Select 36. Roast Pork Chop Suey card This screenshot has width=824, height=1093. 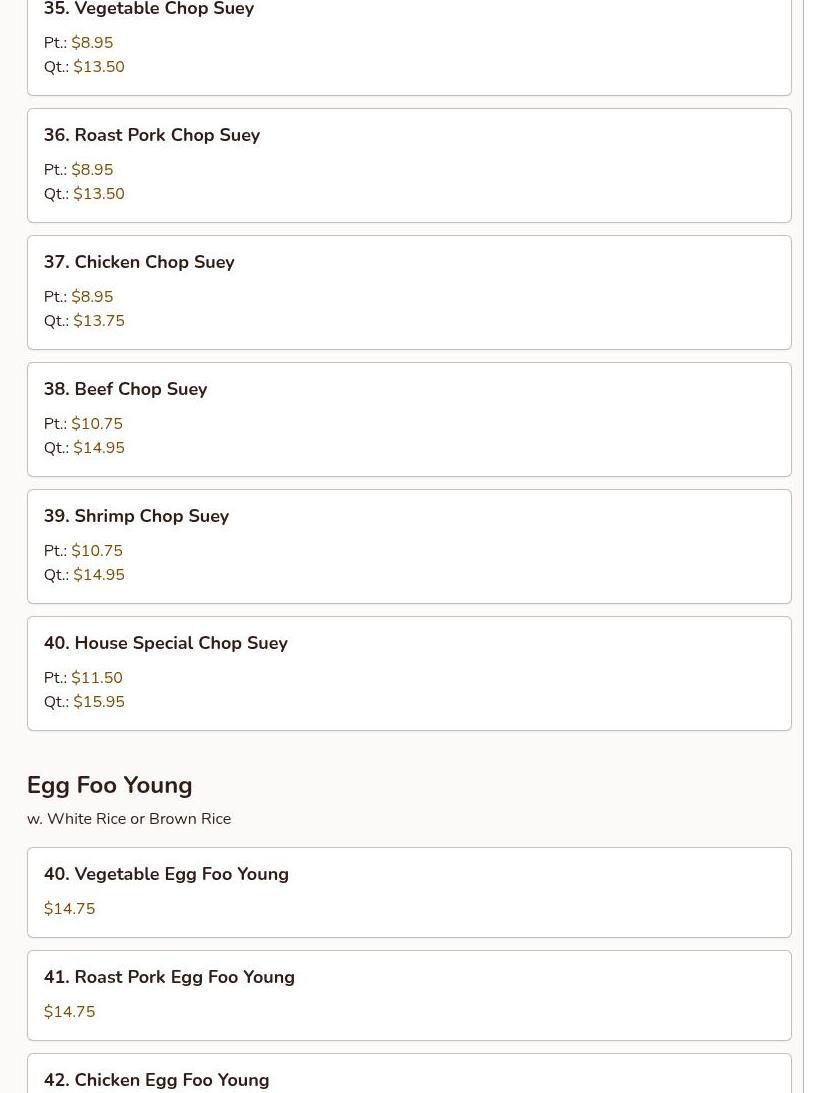coord(409,166)
